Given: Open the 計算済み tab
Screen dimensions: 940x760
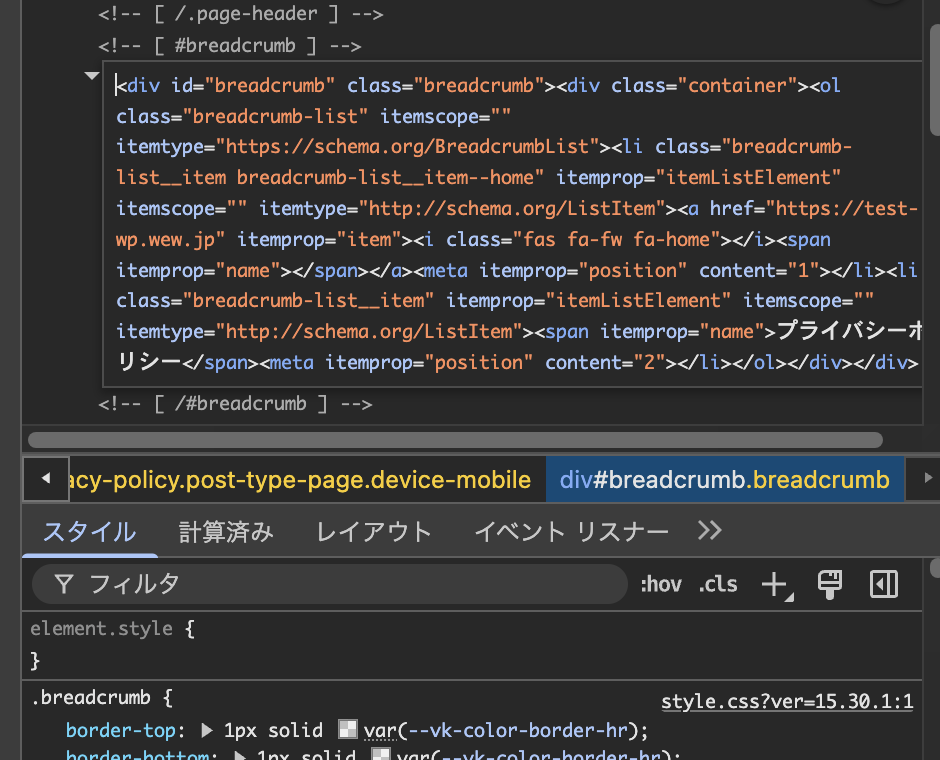Looking at the screenshot, I should [x=226, y=532].
